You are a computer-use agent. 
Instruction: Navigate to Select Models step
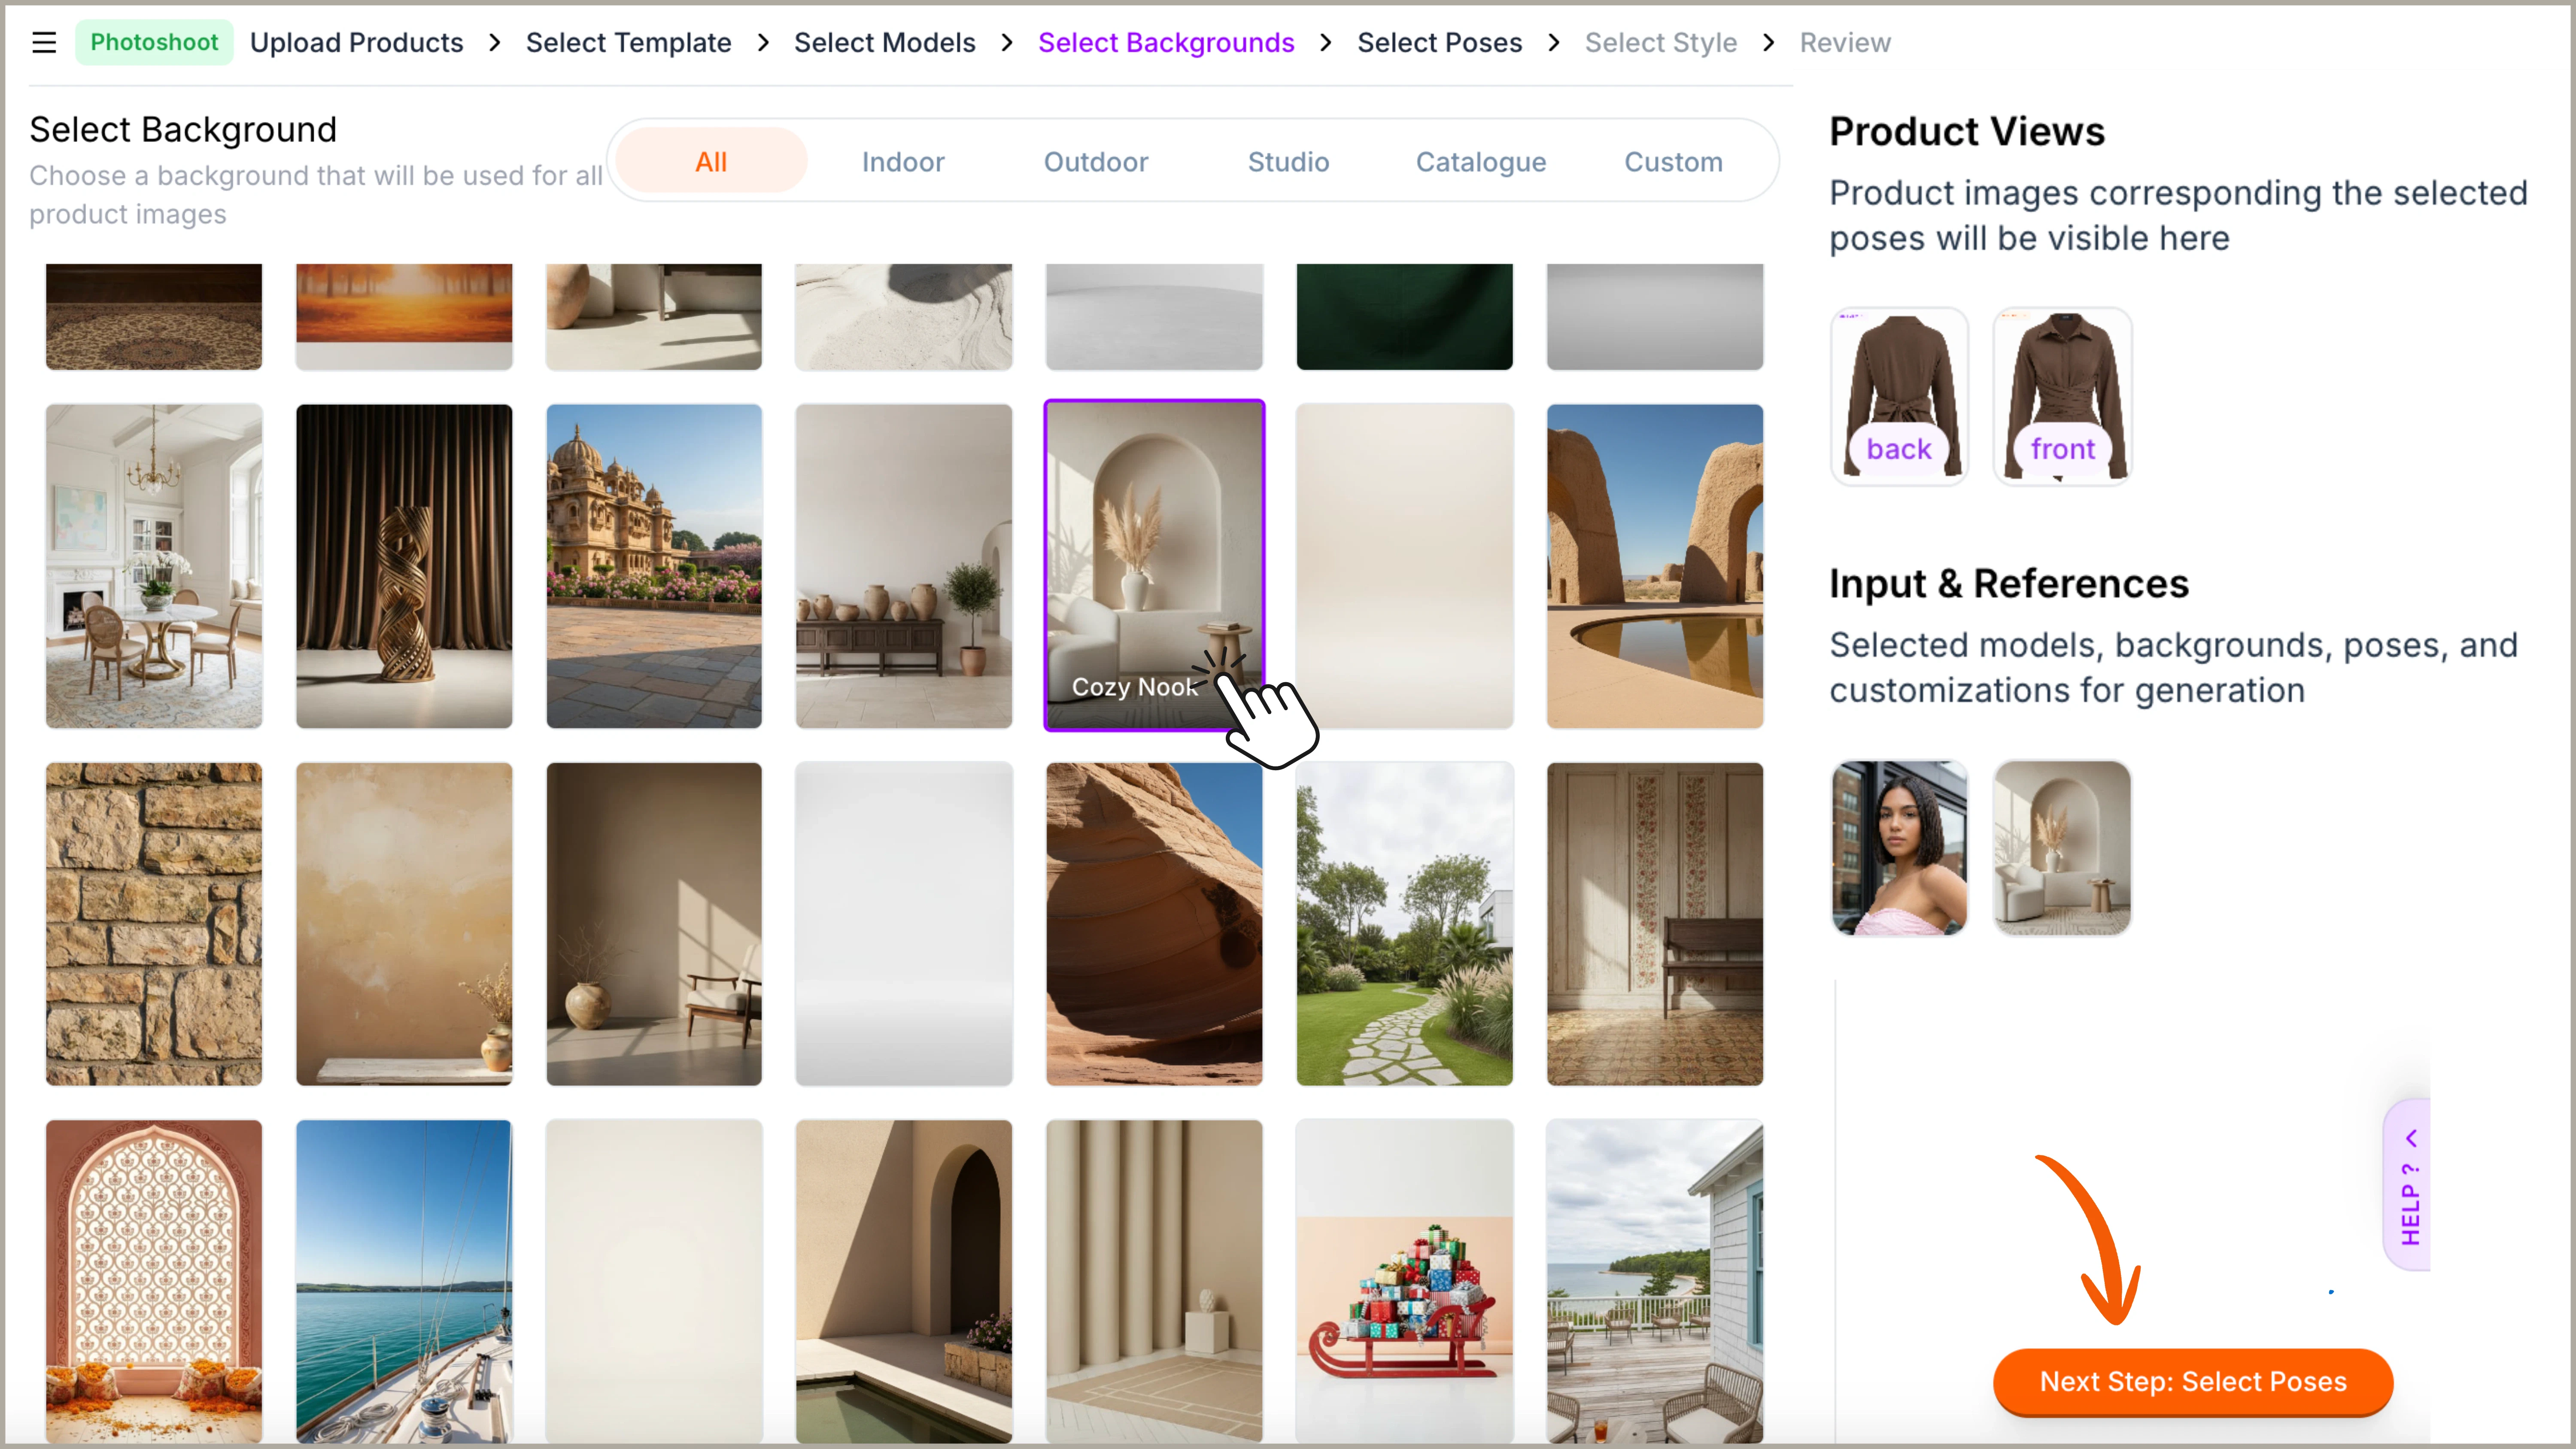click(x=884, y=42)
